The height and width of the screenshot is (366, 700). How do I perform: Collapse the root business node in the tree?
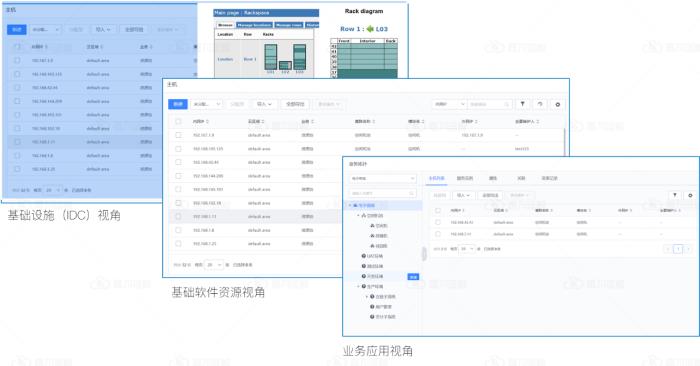click(350, 205)
